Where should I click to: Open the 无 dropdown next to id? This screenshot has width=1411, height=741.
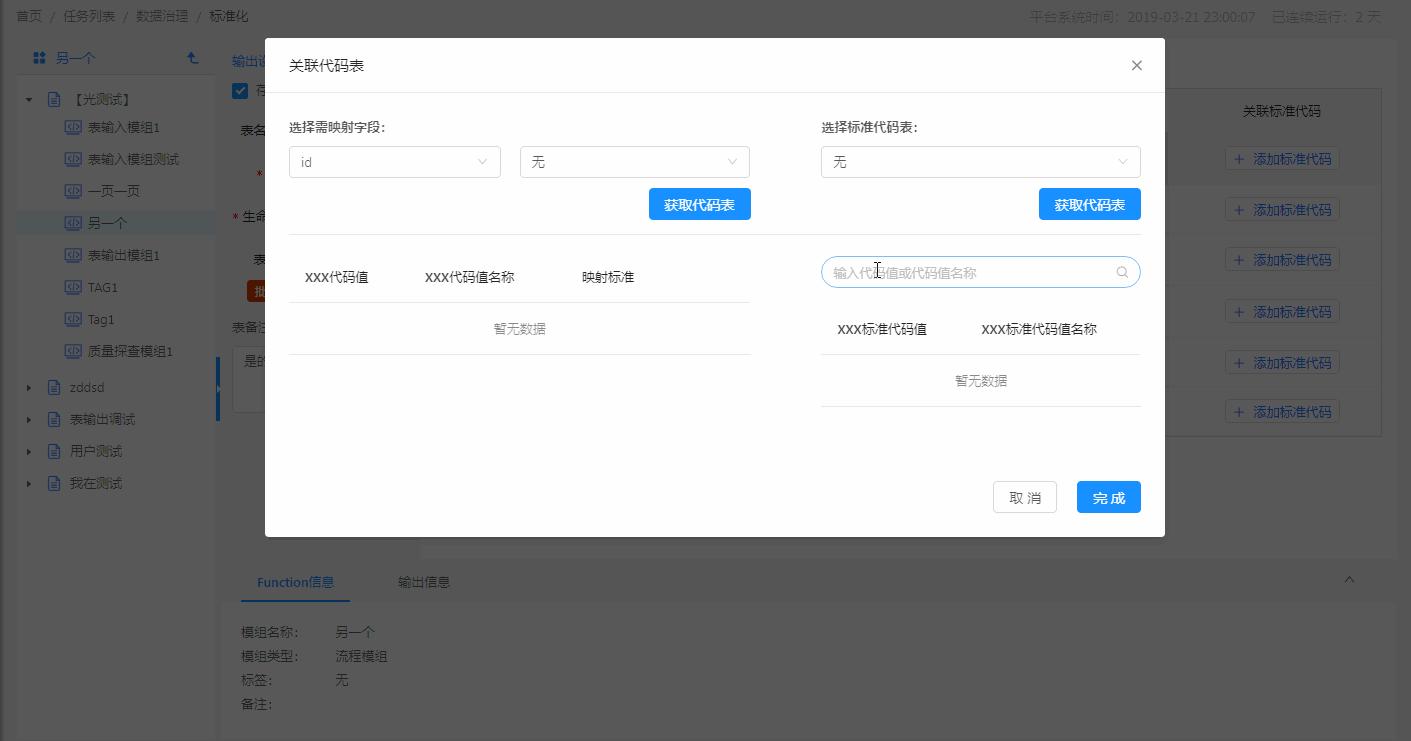[x=635, y=162]
